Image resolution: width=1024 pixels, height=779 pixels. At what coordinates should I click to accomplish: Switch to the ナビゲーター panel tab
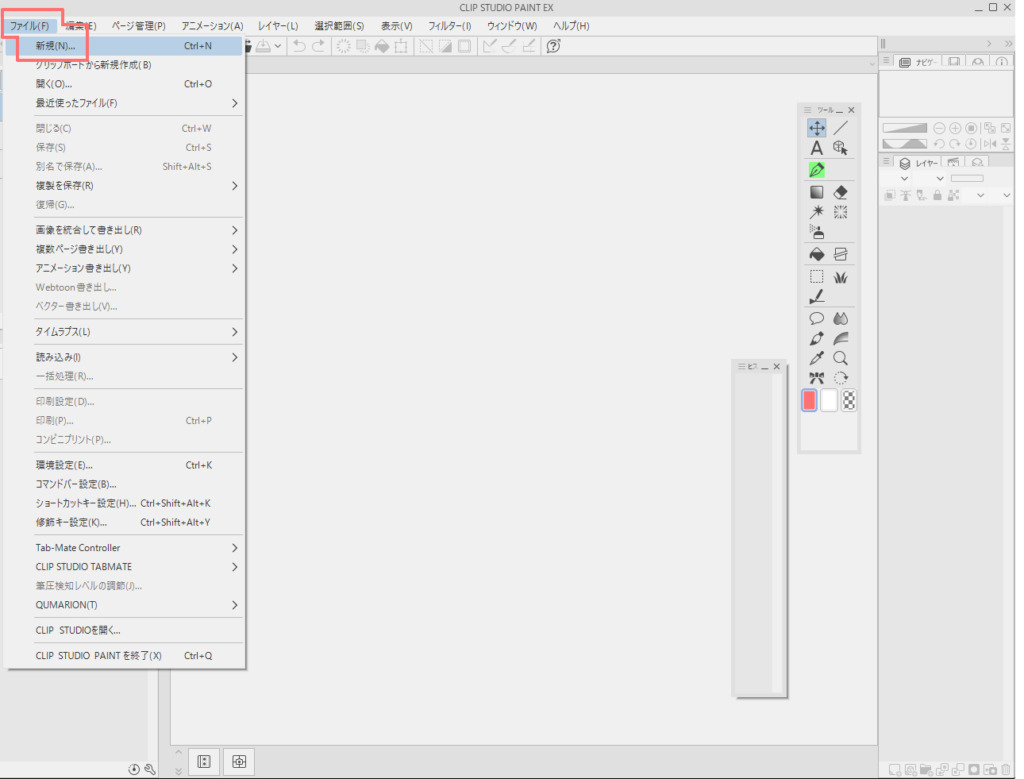point(918,62)
